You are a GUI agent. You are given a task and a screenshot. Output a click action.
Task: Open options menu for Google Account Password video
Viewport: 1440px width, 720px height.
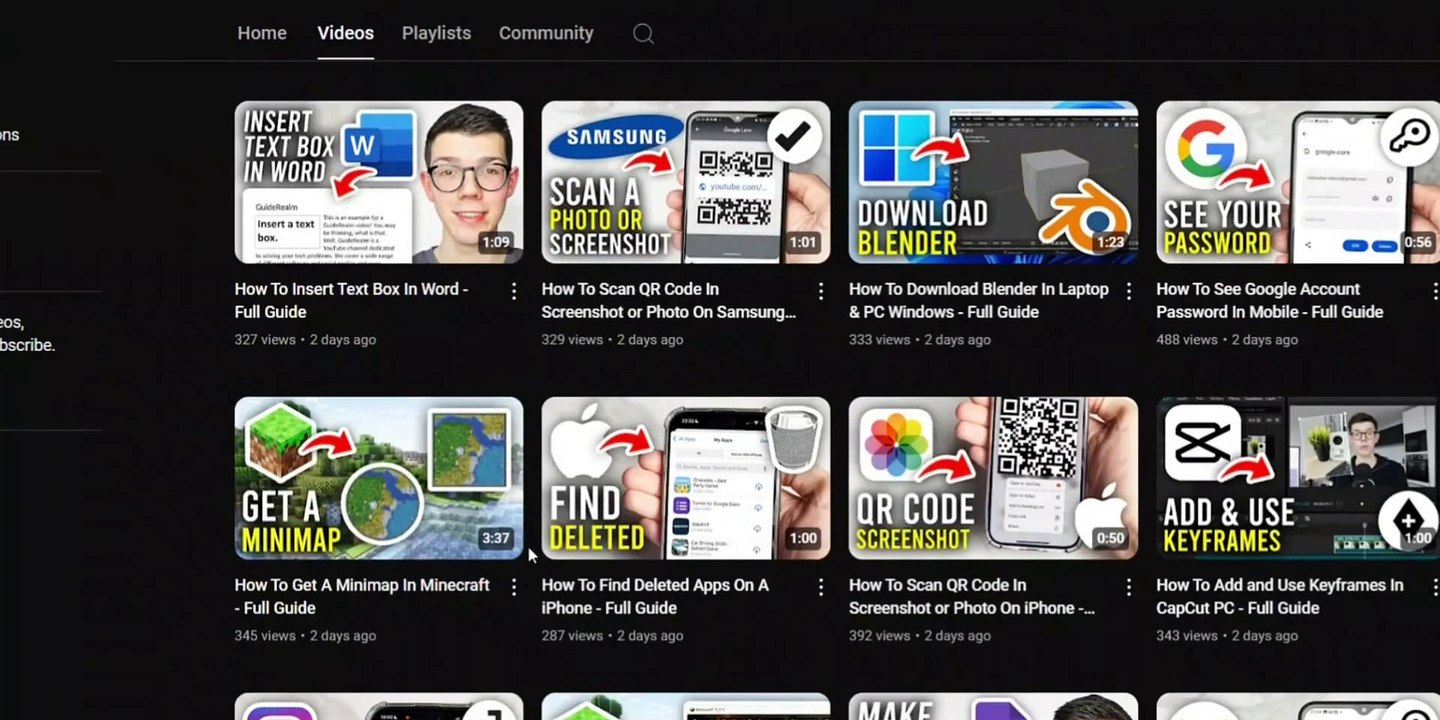click(1435, 291)
